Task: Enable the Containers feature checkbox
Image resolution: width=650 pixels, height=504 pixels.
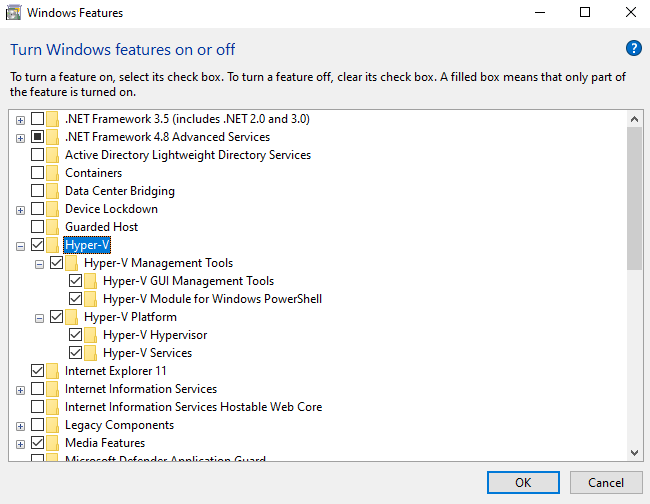Action: 37,172
